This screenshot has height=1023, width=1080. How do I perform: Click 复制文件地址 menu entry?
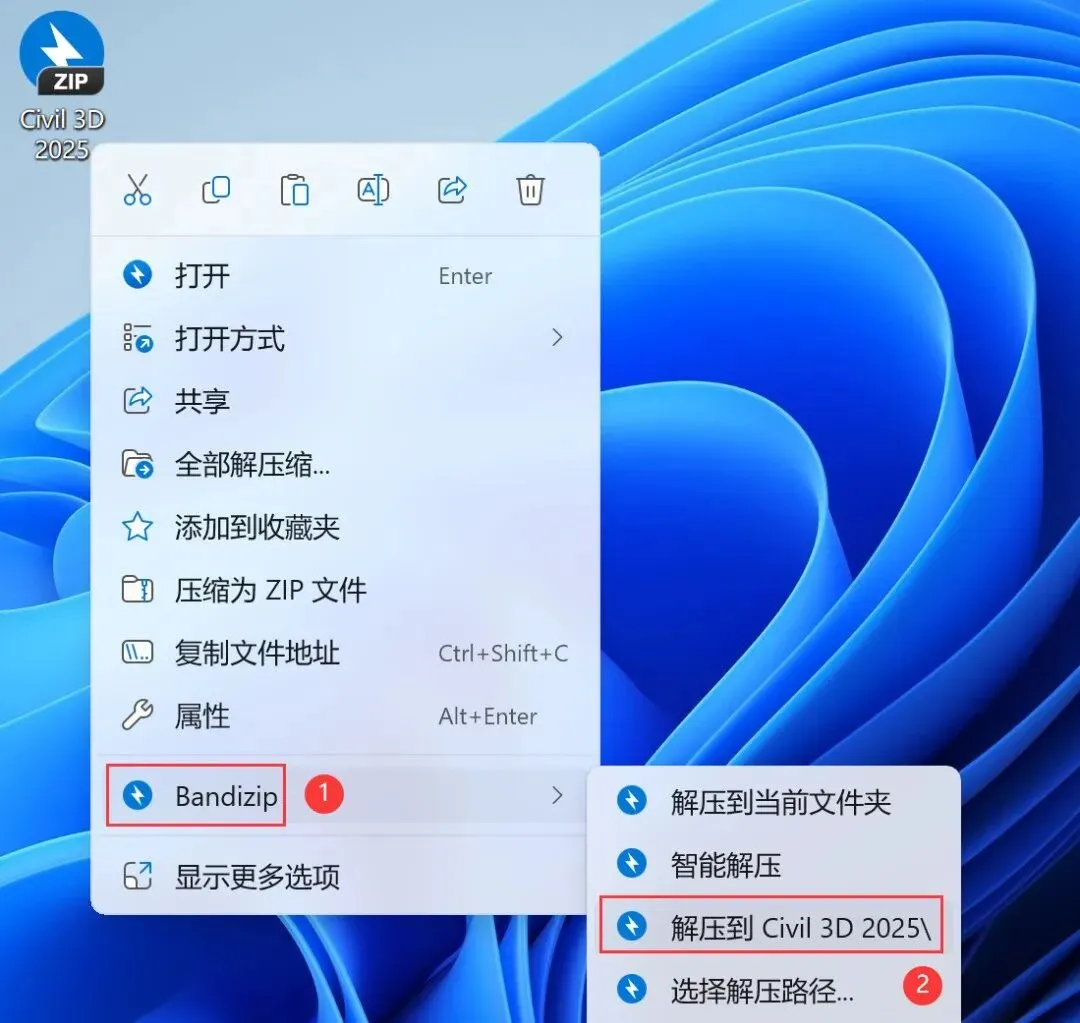pyautogui.click(x=345, y=652)
